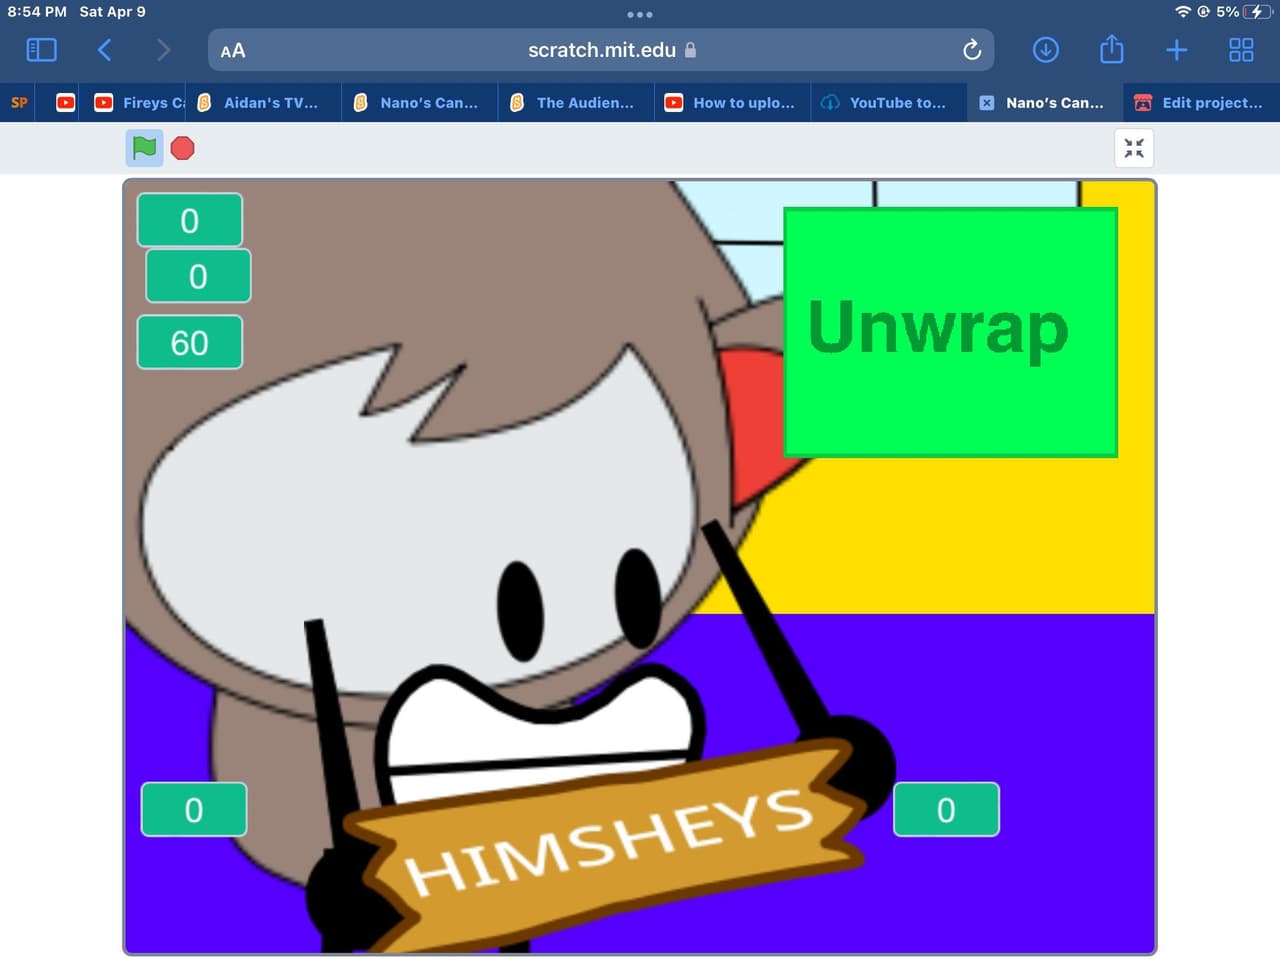Viewport: 1280px width, 960px height.
Task: Click the topmost 0 variable monitor
Action: click(190, 220)
